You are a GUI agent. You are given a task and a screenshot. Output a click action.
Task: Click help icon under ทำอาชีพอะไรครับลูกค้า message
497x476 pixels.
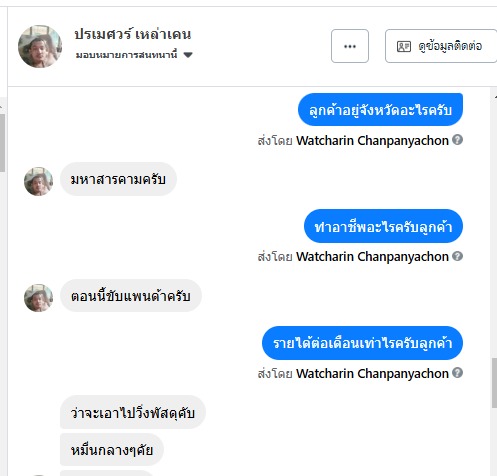pyautogui.click(x=457, y=256)
